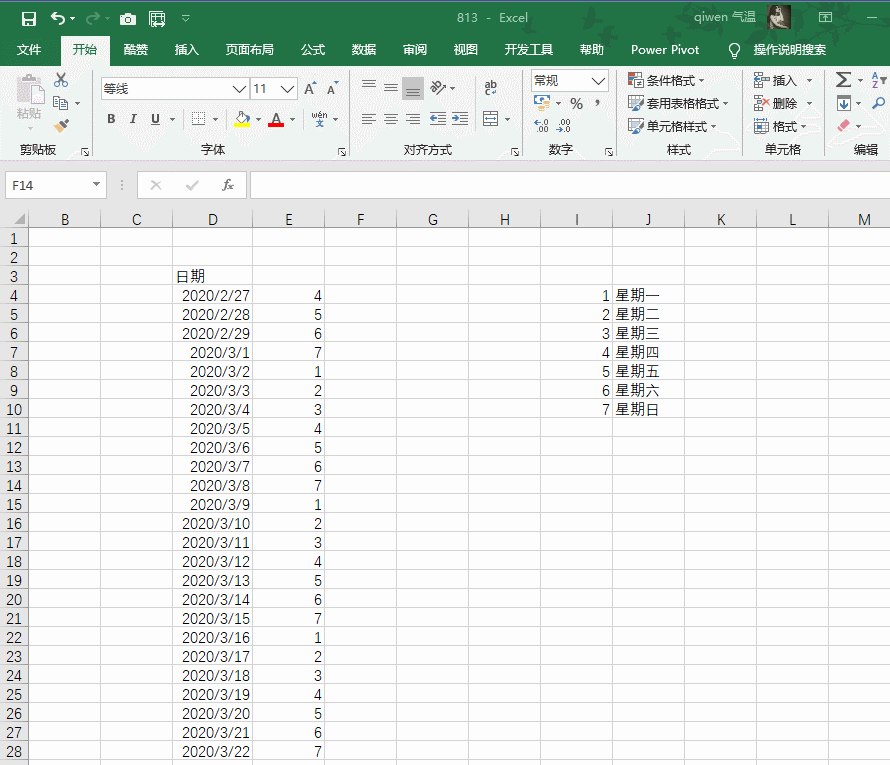890x765 pixels.
Task: Apply percent style
Action: point(576,103)
